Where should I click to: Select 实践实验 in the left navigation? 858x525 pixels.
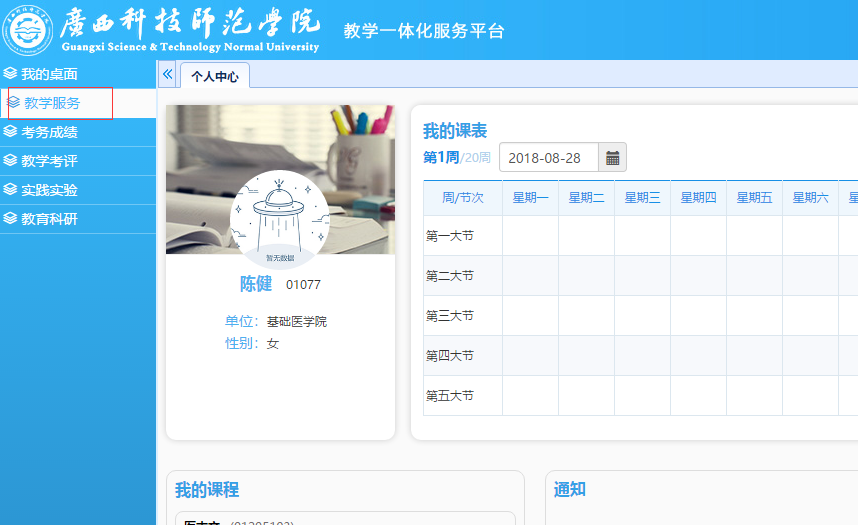point(49,190)
